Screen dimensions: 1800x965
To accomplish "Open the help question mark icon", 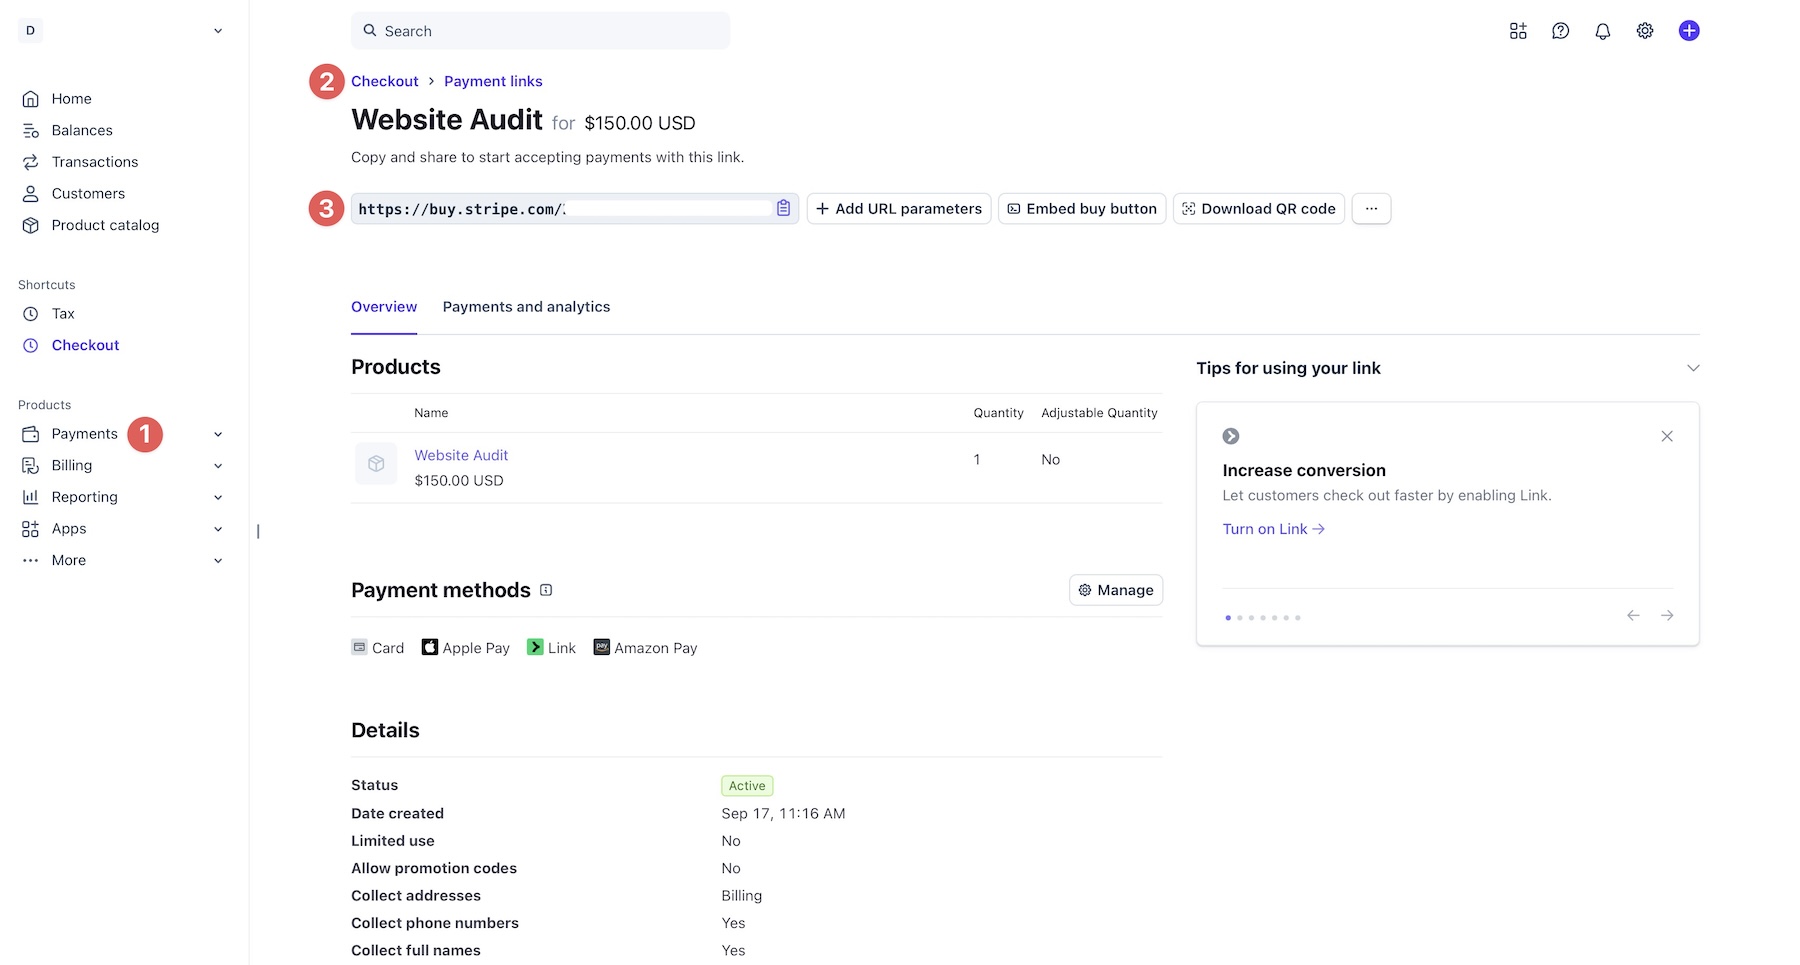I will click(x=1560, y=31).
